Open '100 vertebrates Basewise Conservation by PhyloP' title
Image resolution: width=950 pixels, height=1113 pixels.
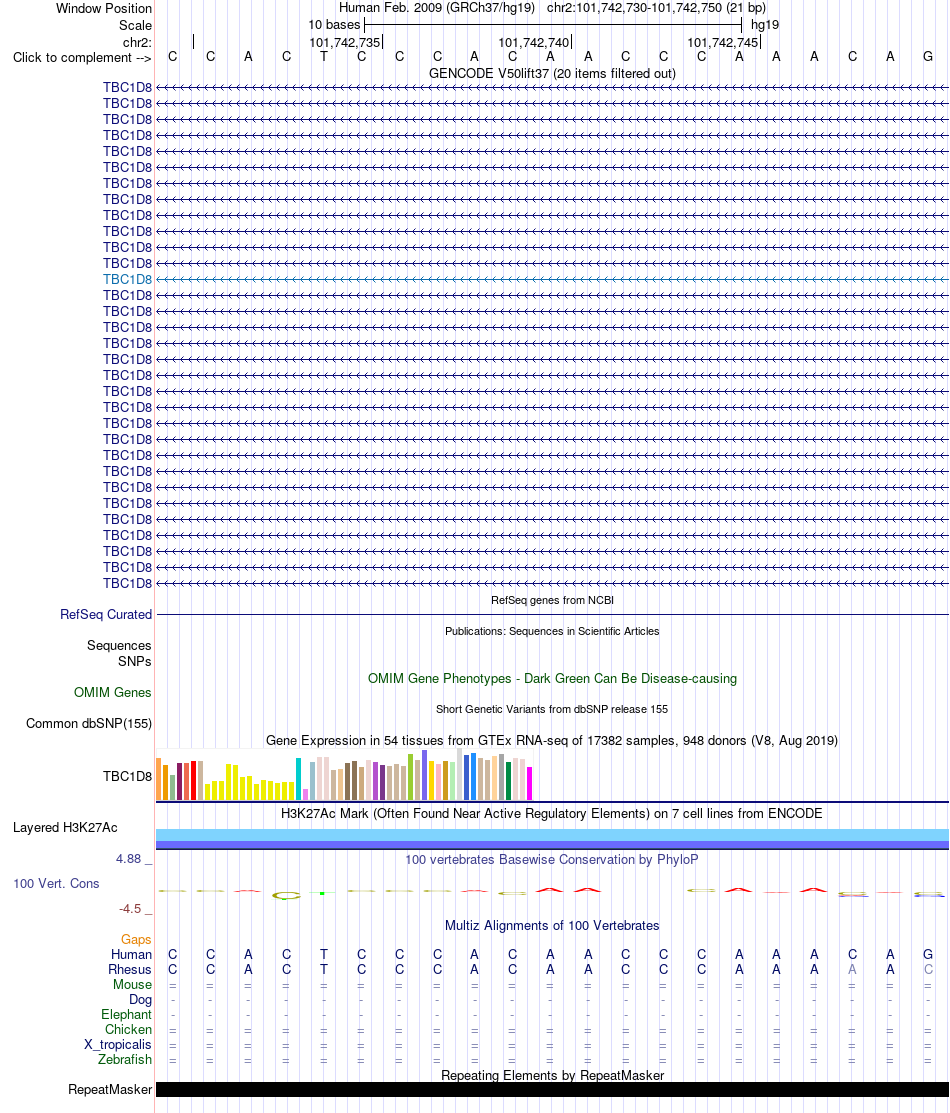pyautogui.click(x=552, y=860)
